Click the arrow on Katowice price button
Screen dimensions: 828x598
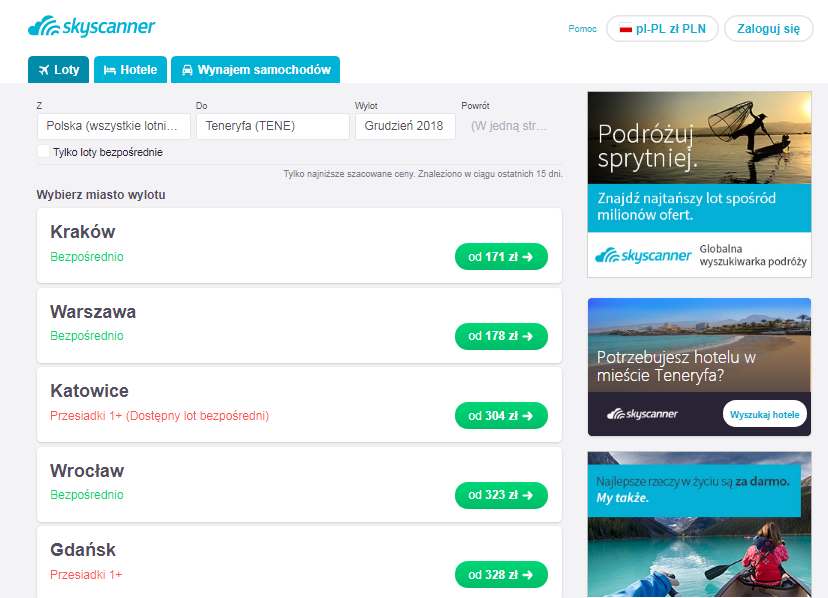point(528,416)
